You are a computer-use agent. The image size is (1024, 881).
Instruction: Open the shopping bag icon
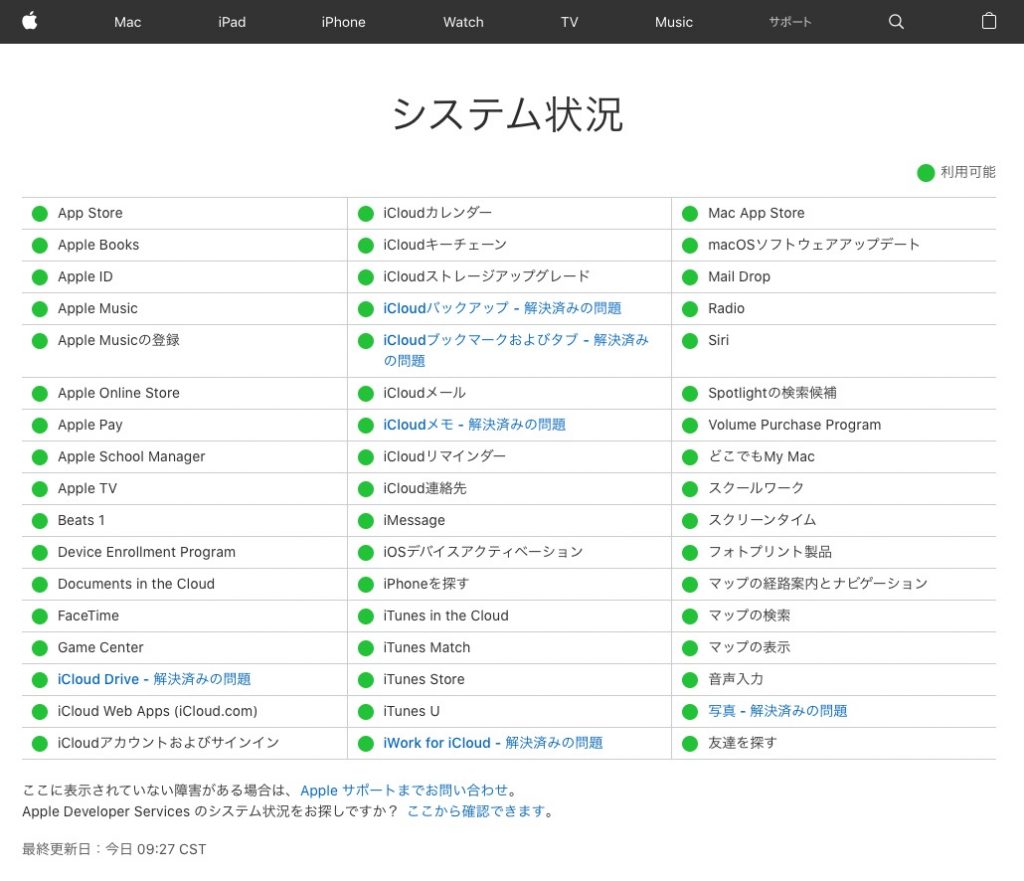pyautogui.click(x=989, y=21)
